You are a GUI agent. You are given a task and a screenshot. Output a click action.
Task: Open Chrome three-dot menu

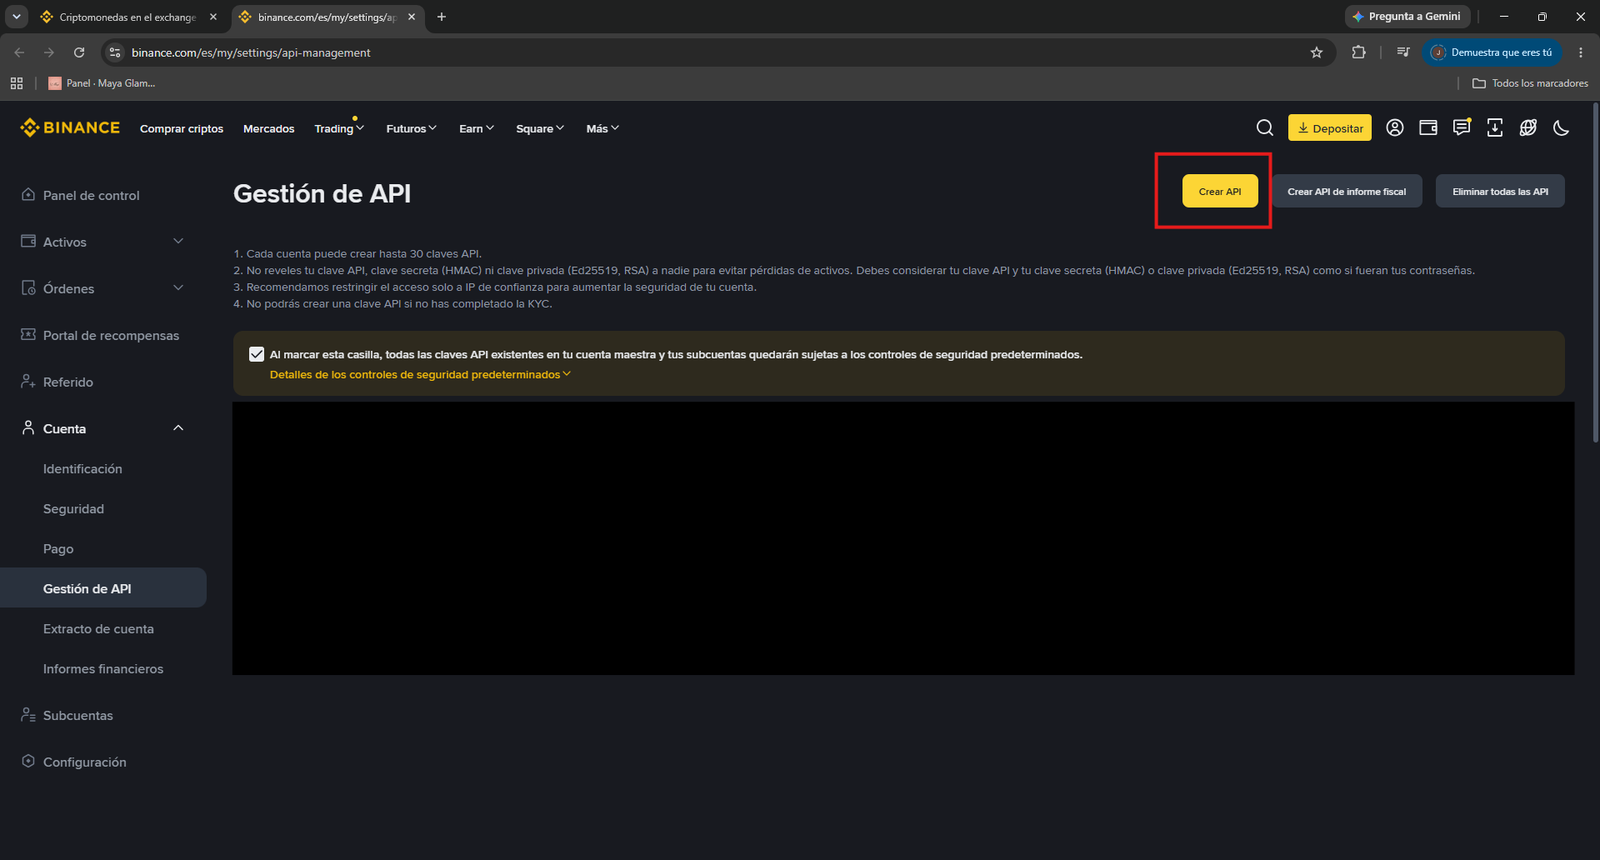[1580, 52]
